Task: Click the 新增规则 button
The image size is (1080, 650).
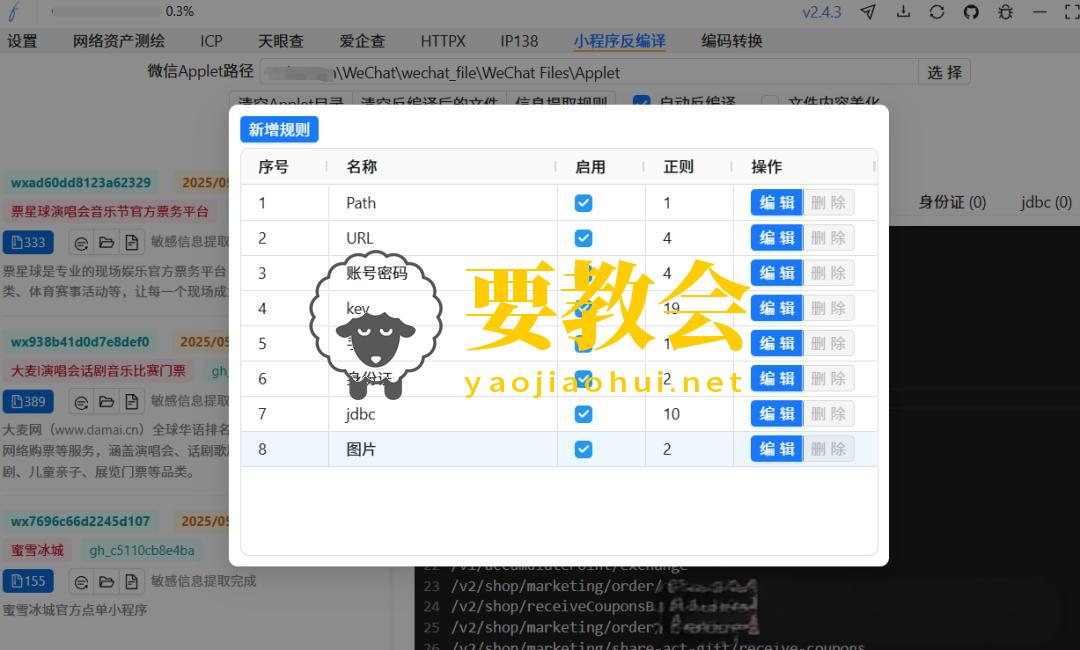Action: tap(279, 129)
